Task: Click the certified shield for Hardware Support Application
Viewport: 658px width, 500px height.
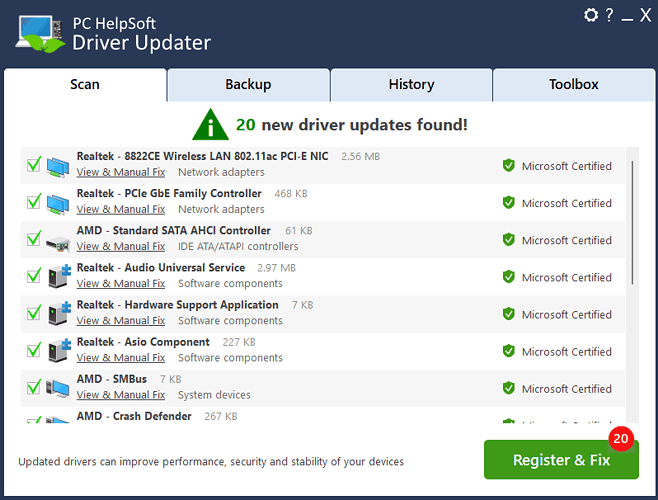Action: (509, 314)
